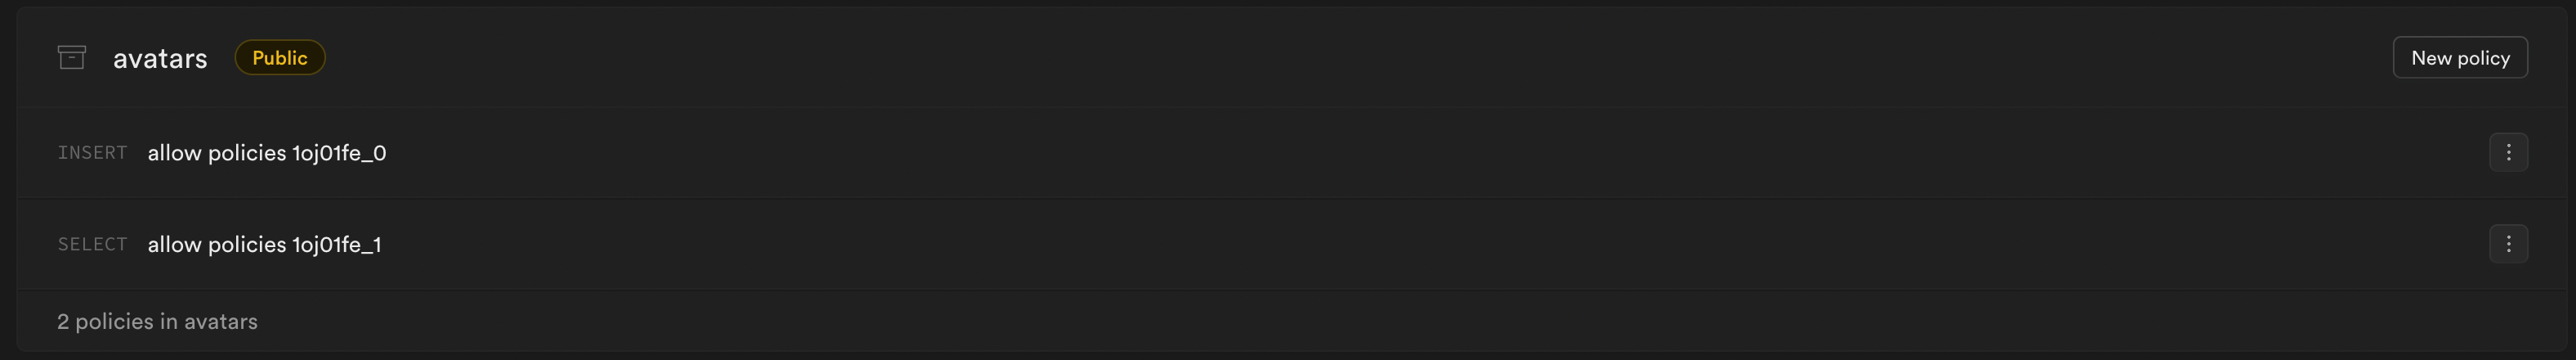
Task: Click the New policy button
Action: (x=2459, y=58)
